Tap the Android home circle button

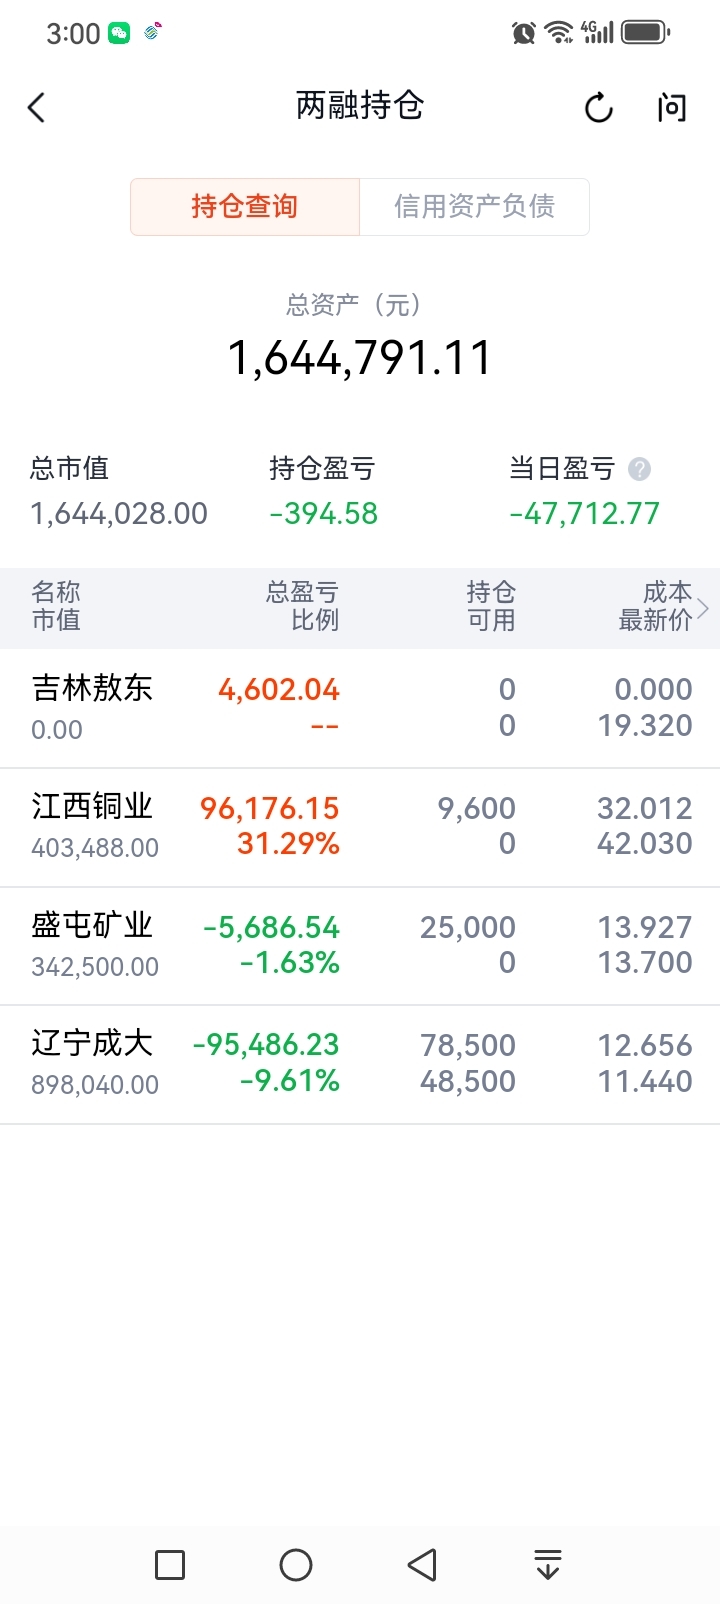pos(296,1564)
